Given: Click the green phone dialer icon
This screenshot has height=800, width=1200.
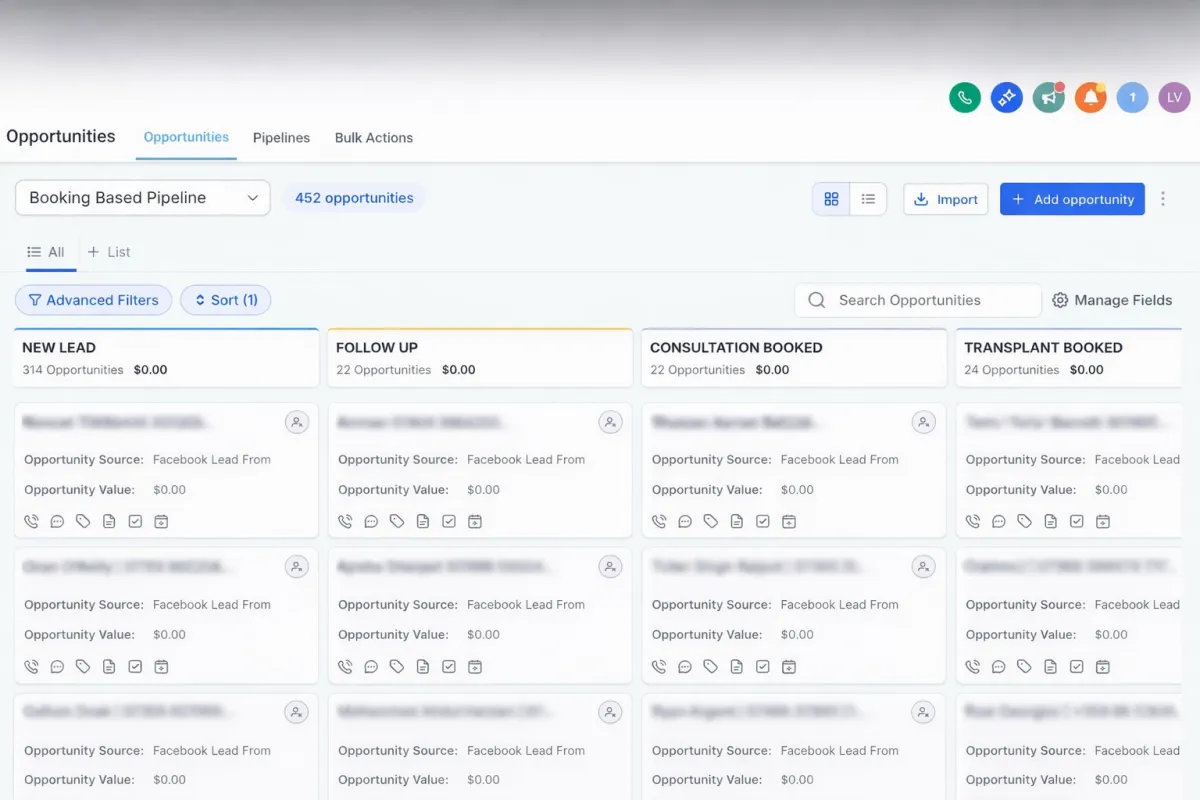Looking at the screenshot, I should click(x=964, y=97).
